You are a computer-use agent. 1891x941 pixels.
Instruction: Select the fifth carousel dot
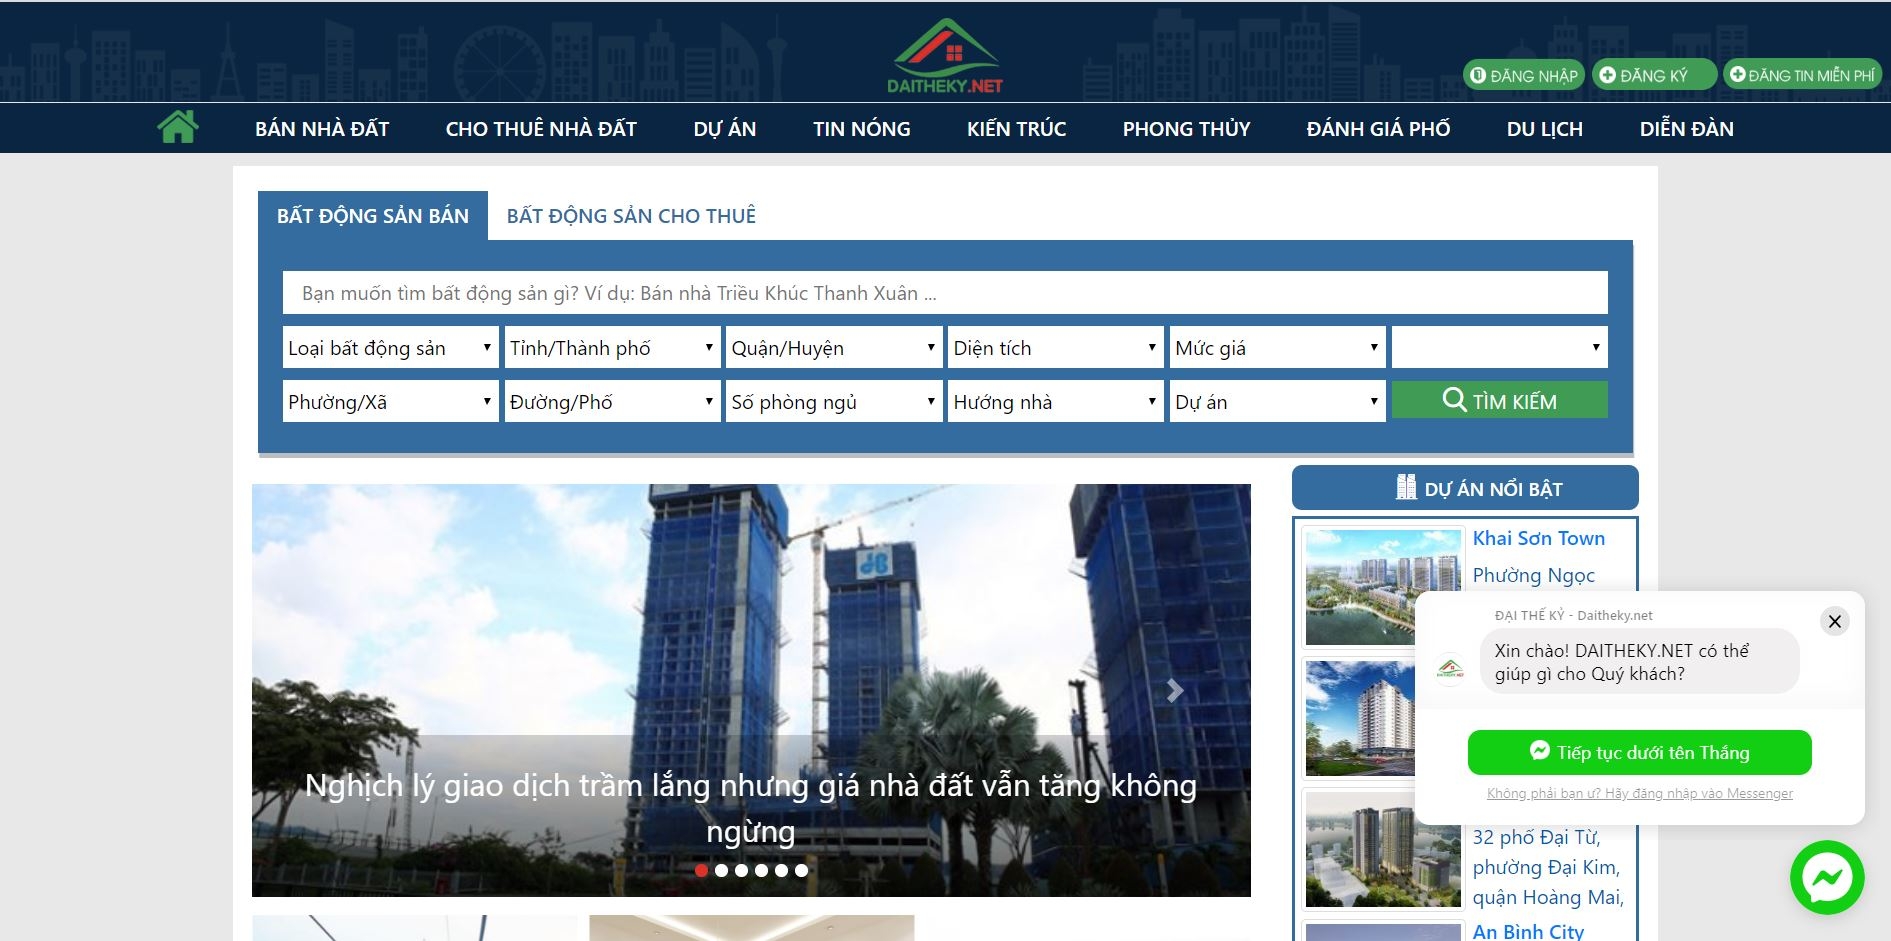tap(781, 870)
